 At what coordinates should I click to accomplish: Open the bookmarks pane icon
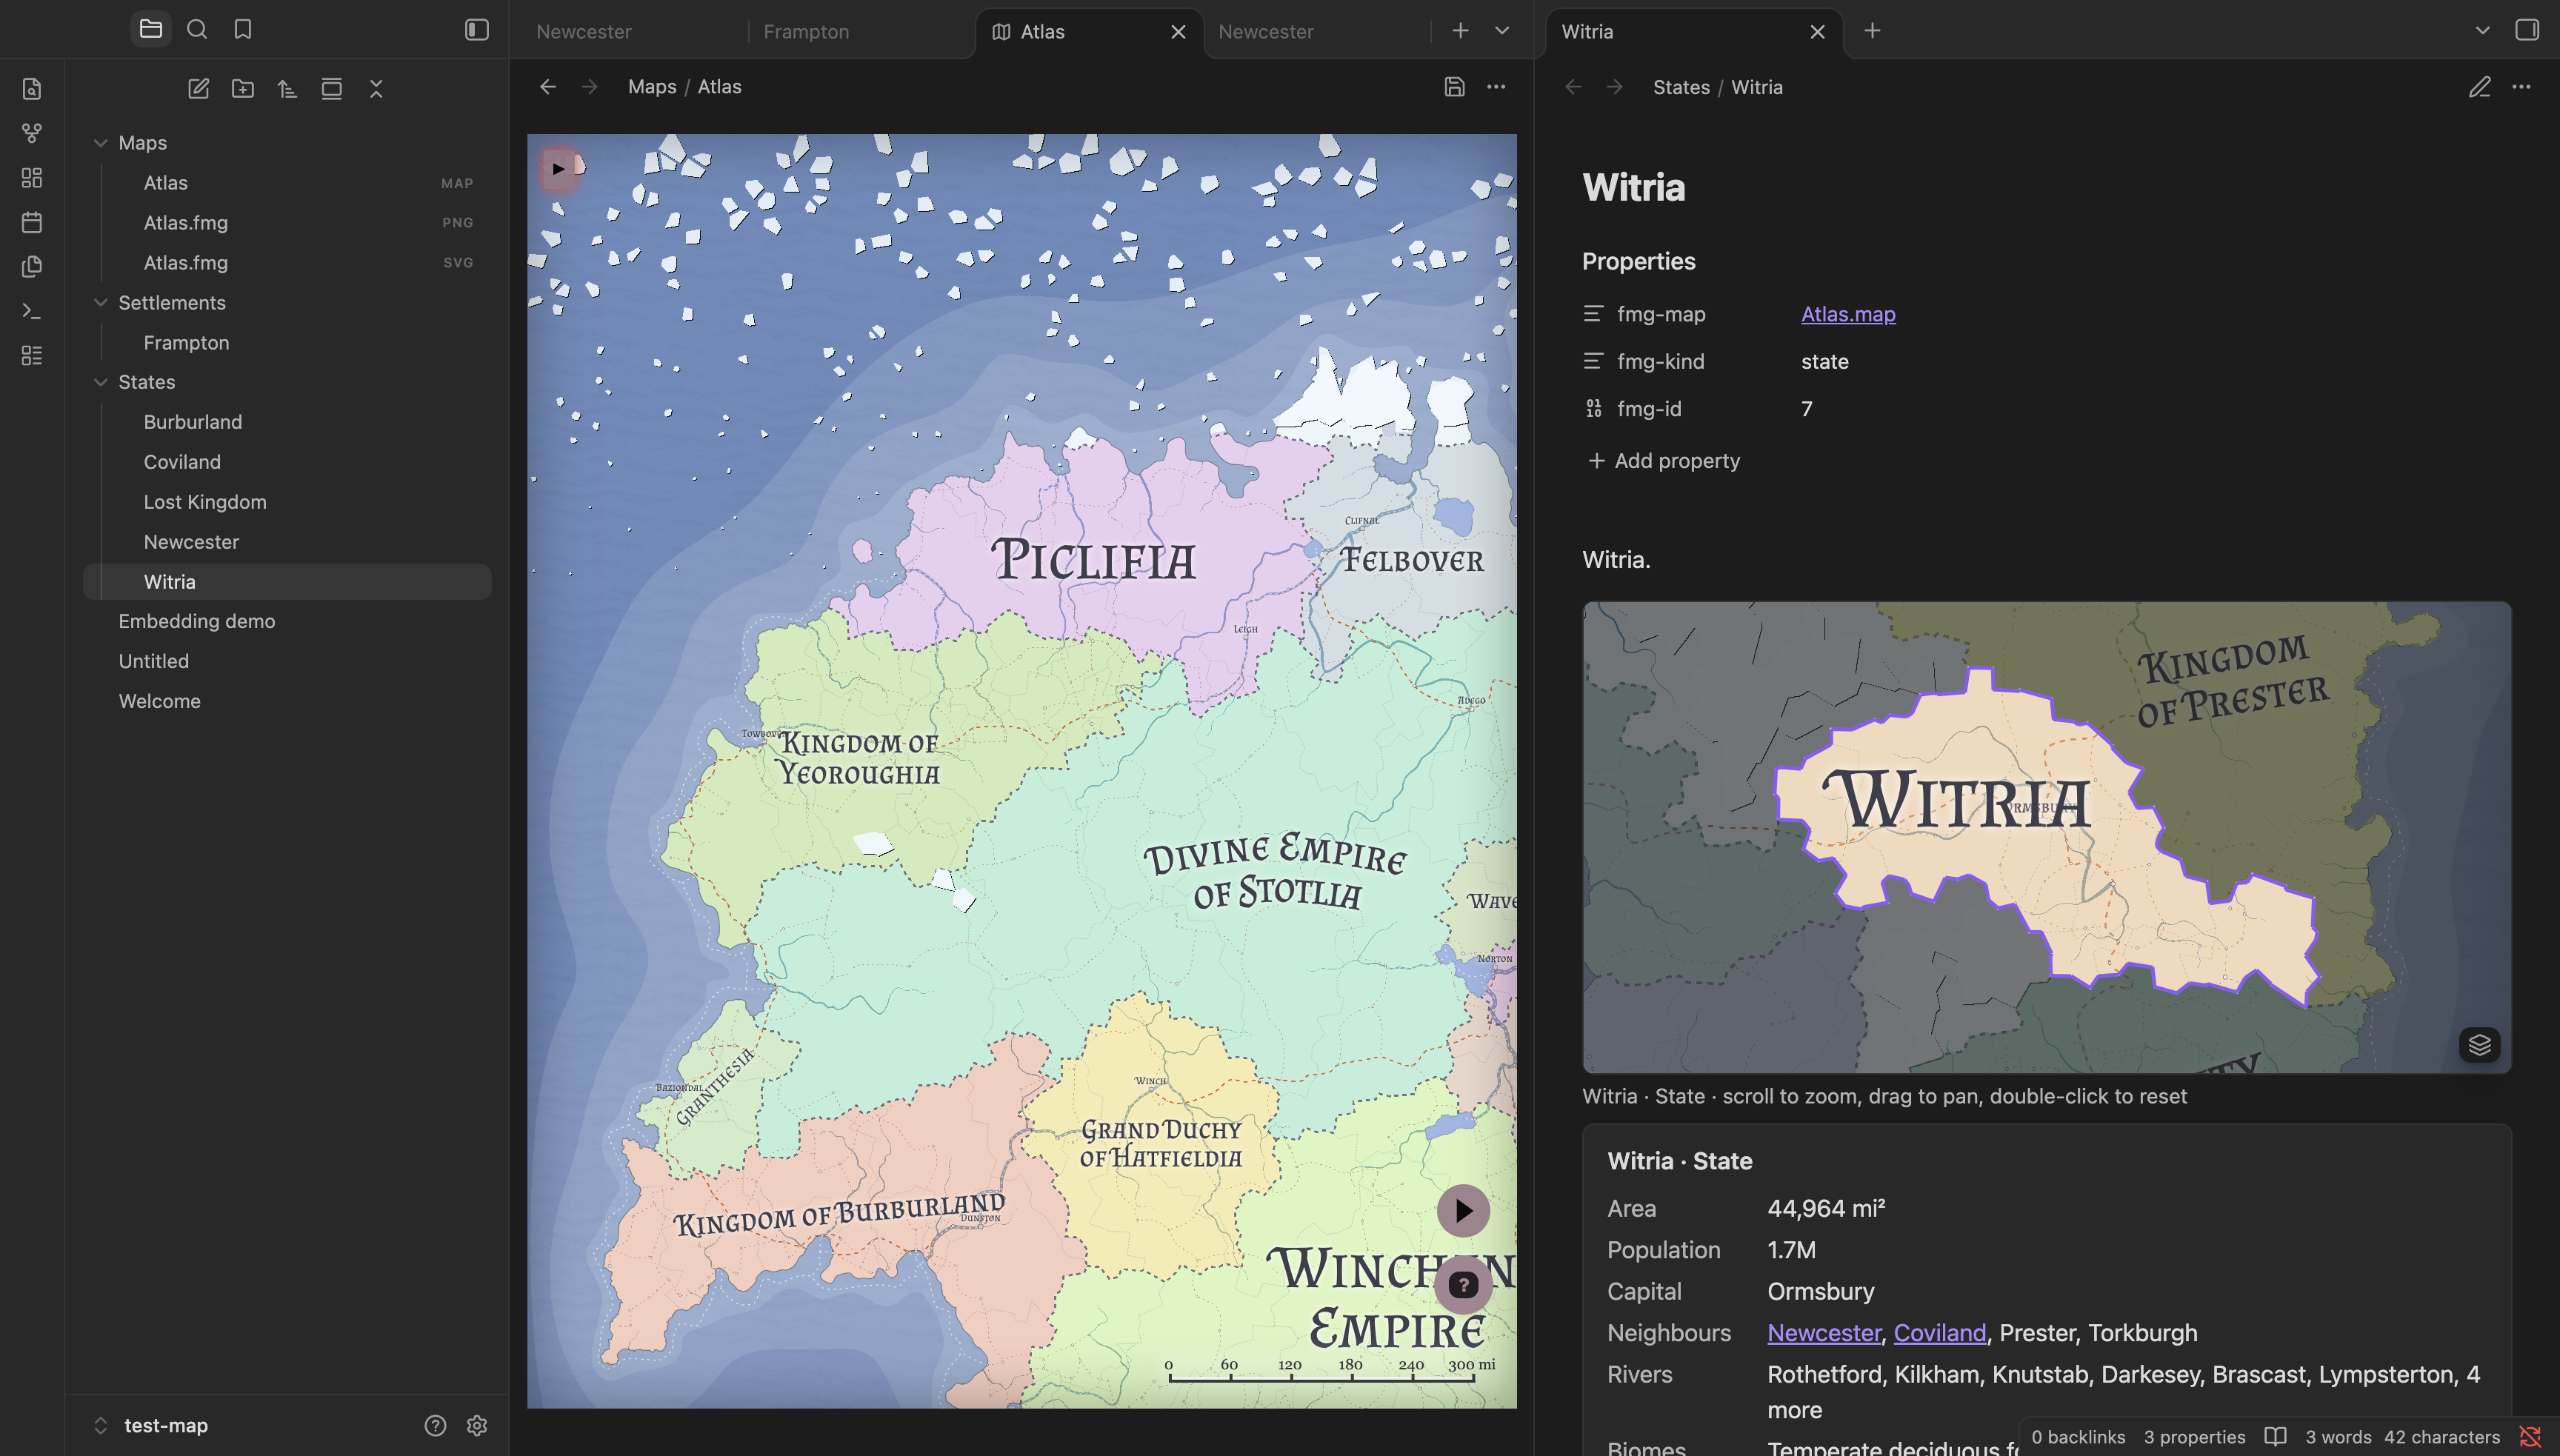(x=243, y=29)
